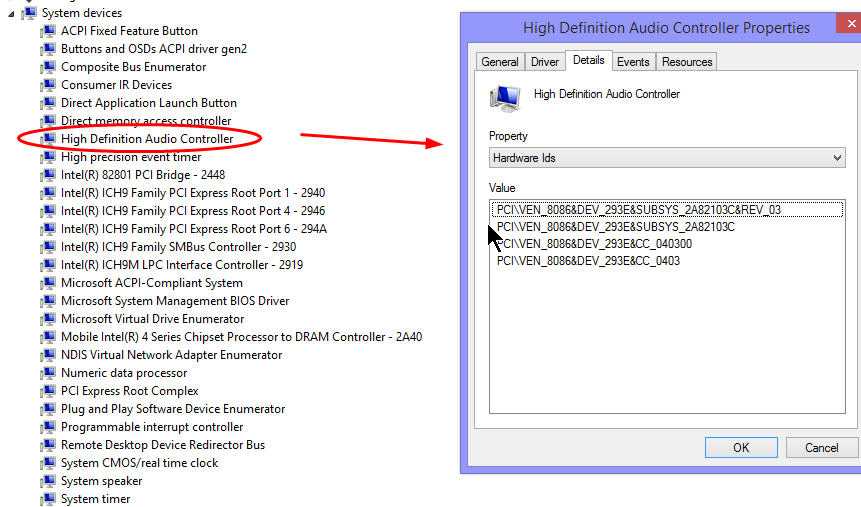Select PCI Express Root Complex text label
Screen dimensions: 861x507
click(x=130, y=391)
